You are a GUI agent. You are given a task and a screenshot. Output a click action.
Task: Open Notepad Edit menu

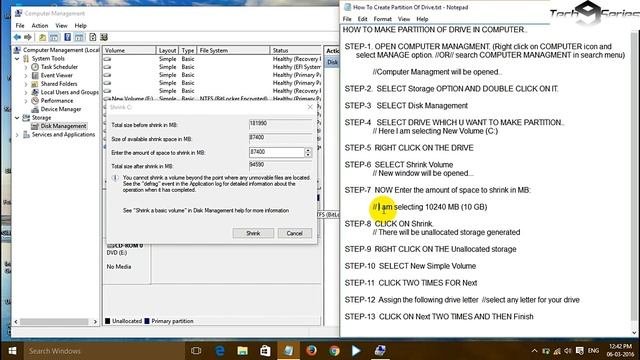tap(362, 19)
